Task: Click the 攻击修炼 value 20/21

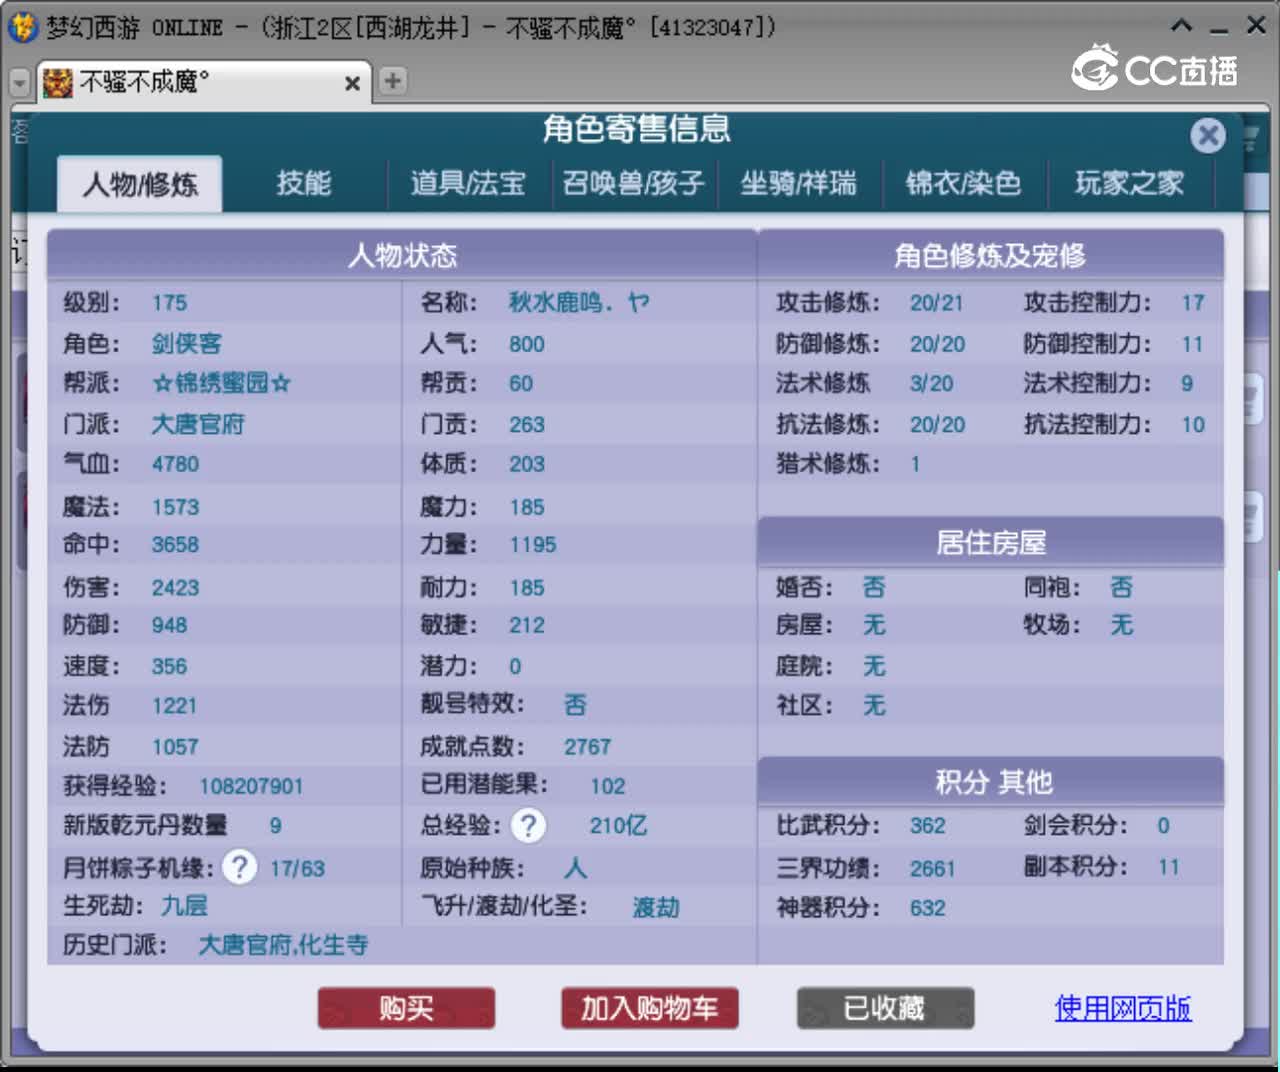Action: tap(936, 303)
